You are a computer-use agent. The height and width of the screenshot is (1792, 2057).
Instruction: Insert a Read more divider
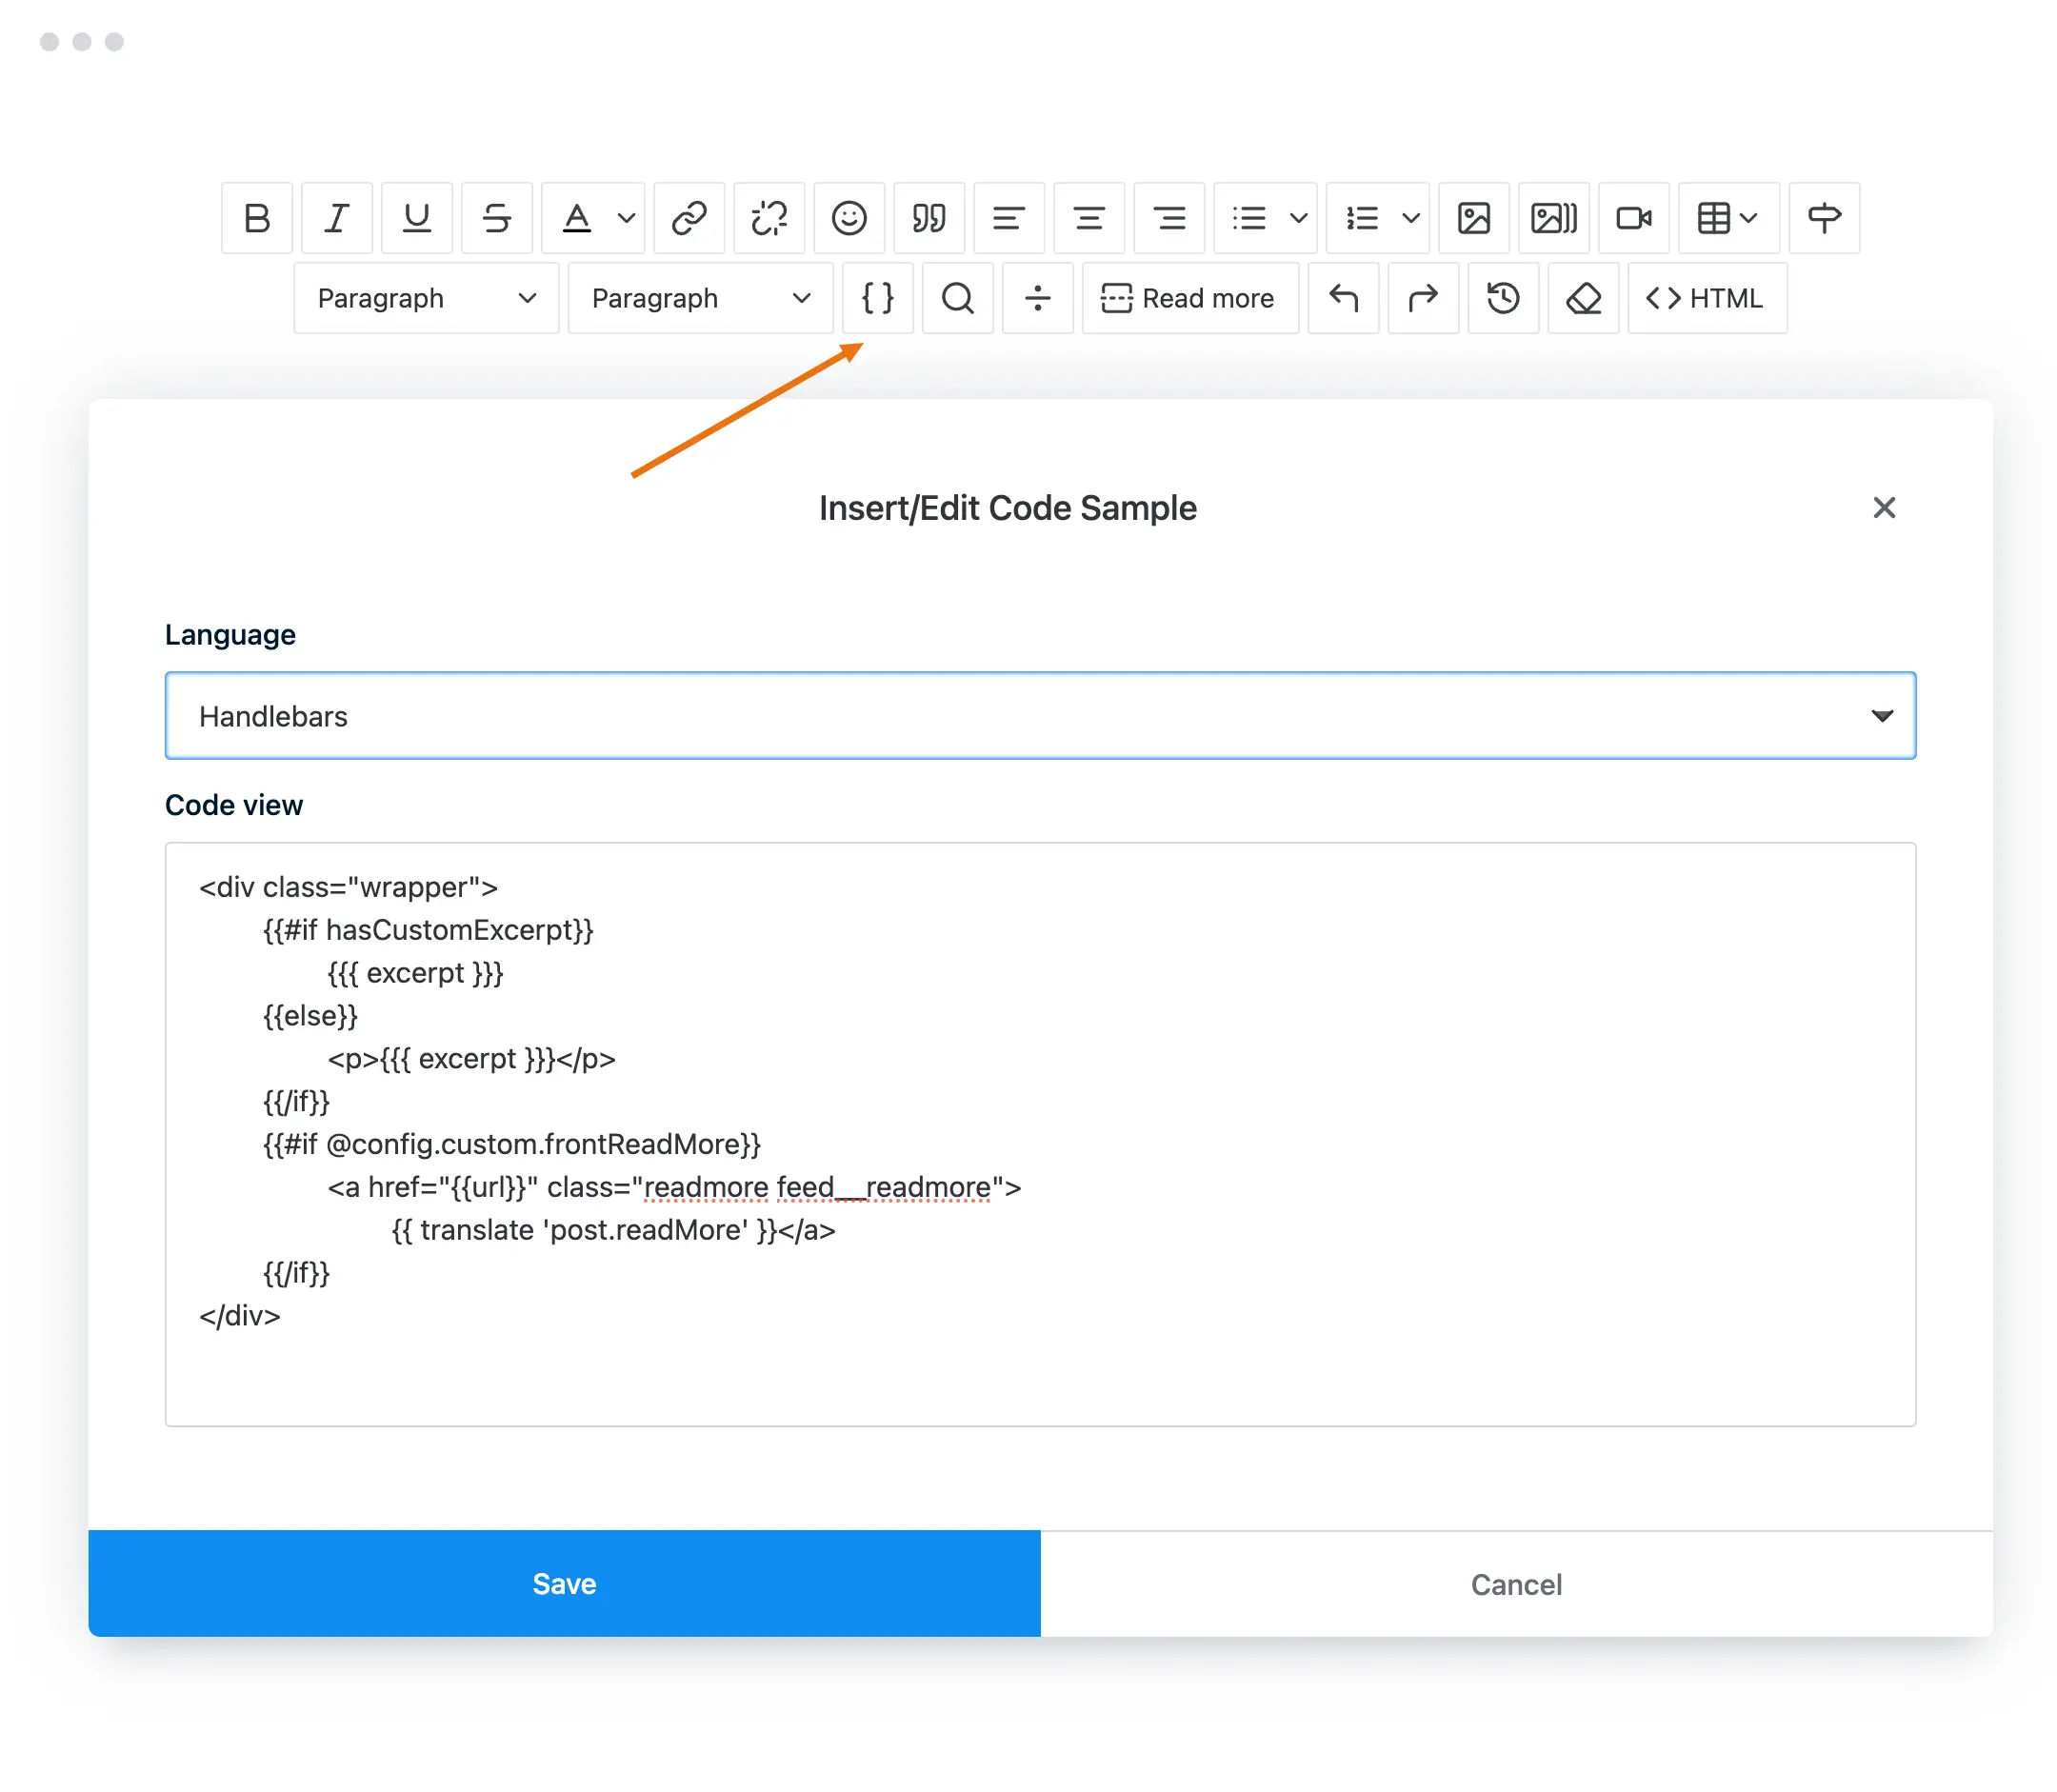[1190, 298]
